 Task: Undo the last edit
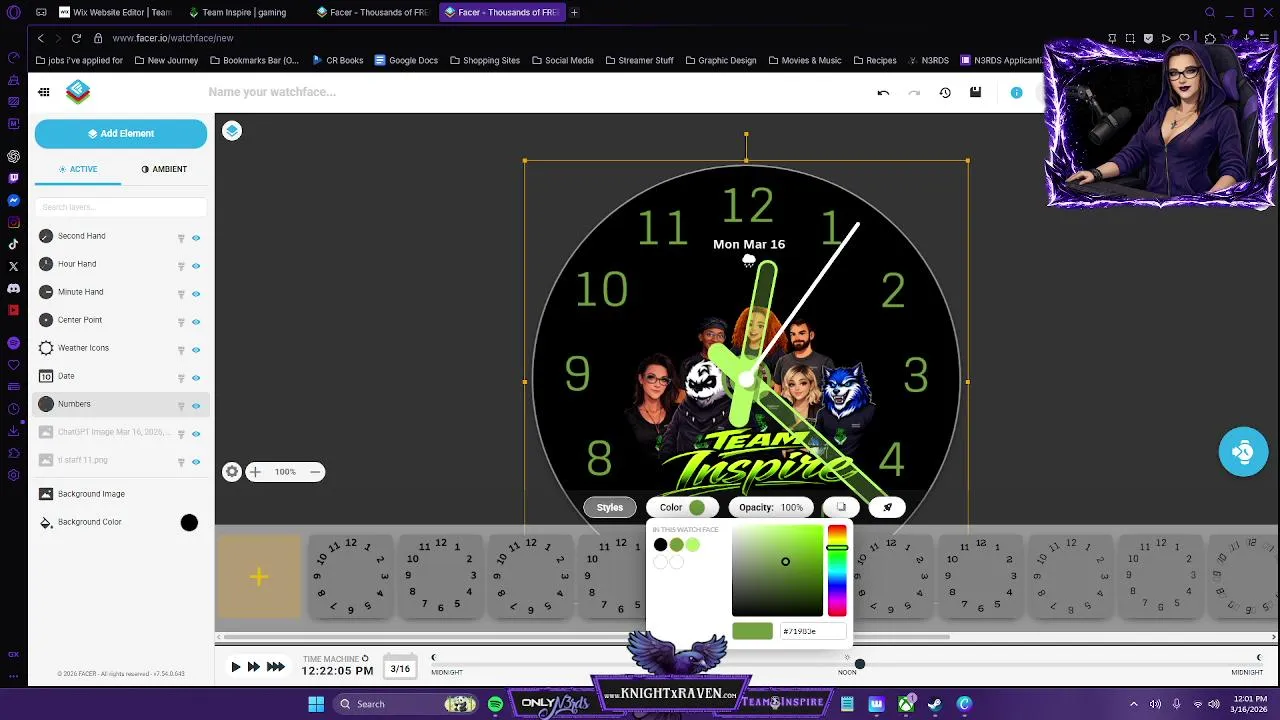(x=883, y=93)
